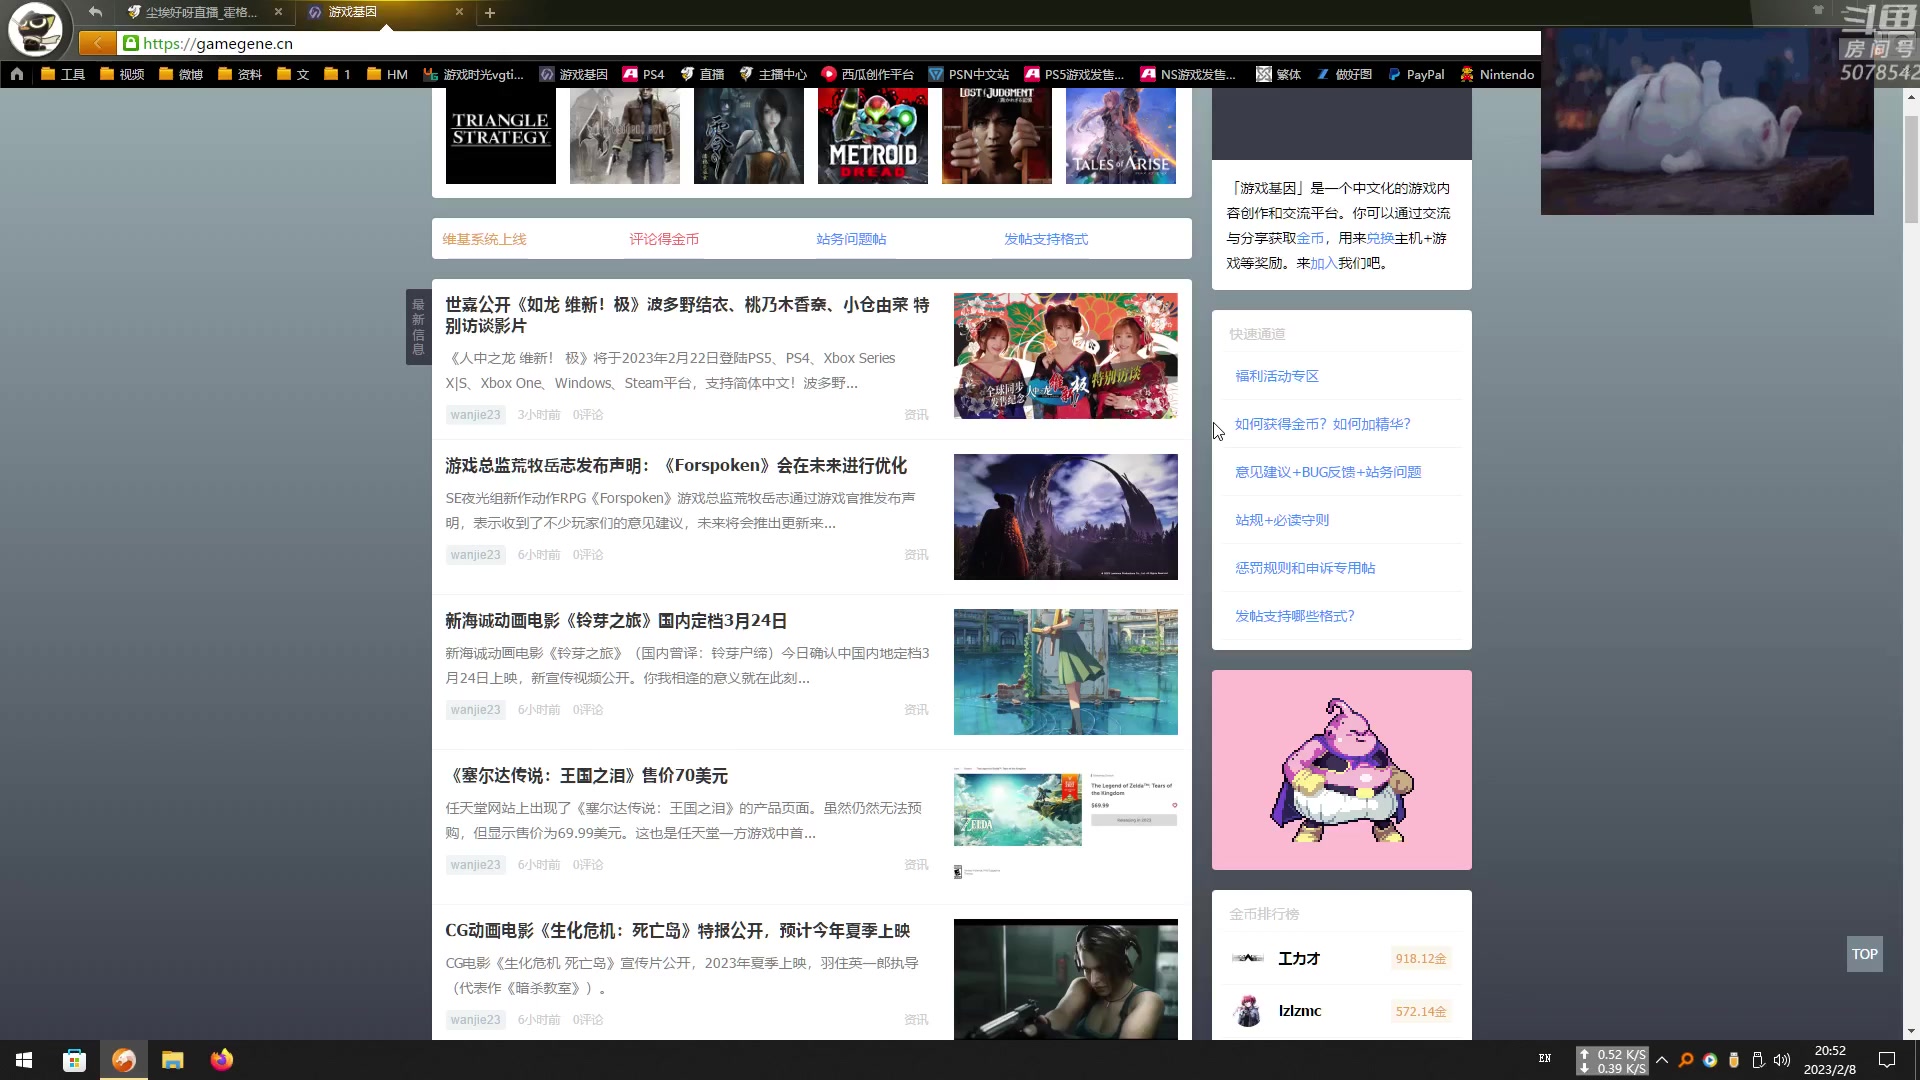Viewport: 1920px width, 1080px height.
Task: Open the 直播 bookmark
Action: click(x=702, y=74)
